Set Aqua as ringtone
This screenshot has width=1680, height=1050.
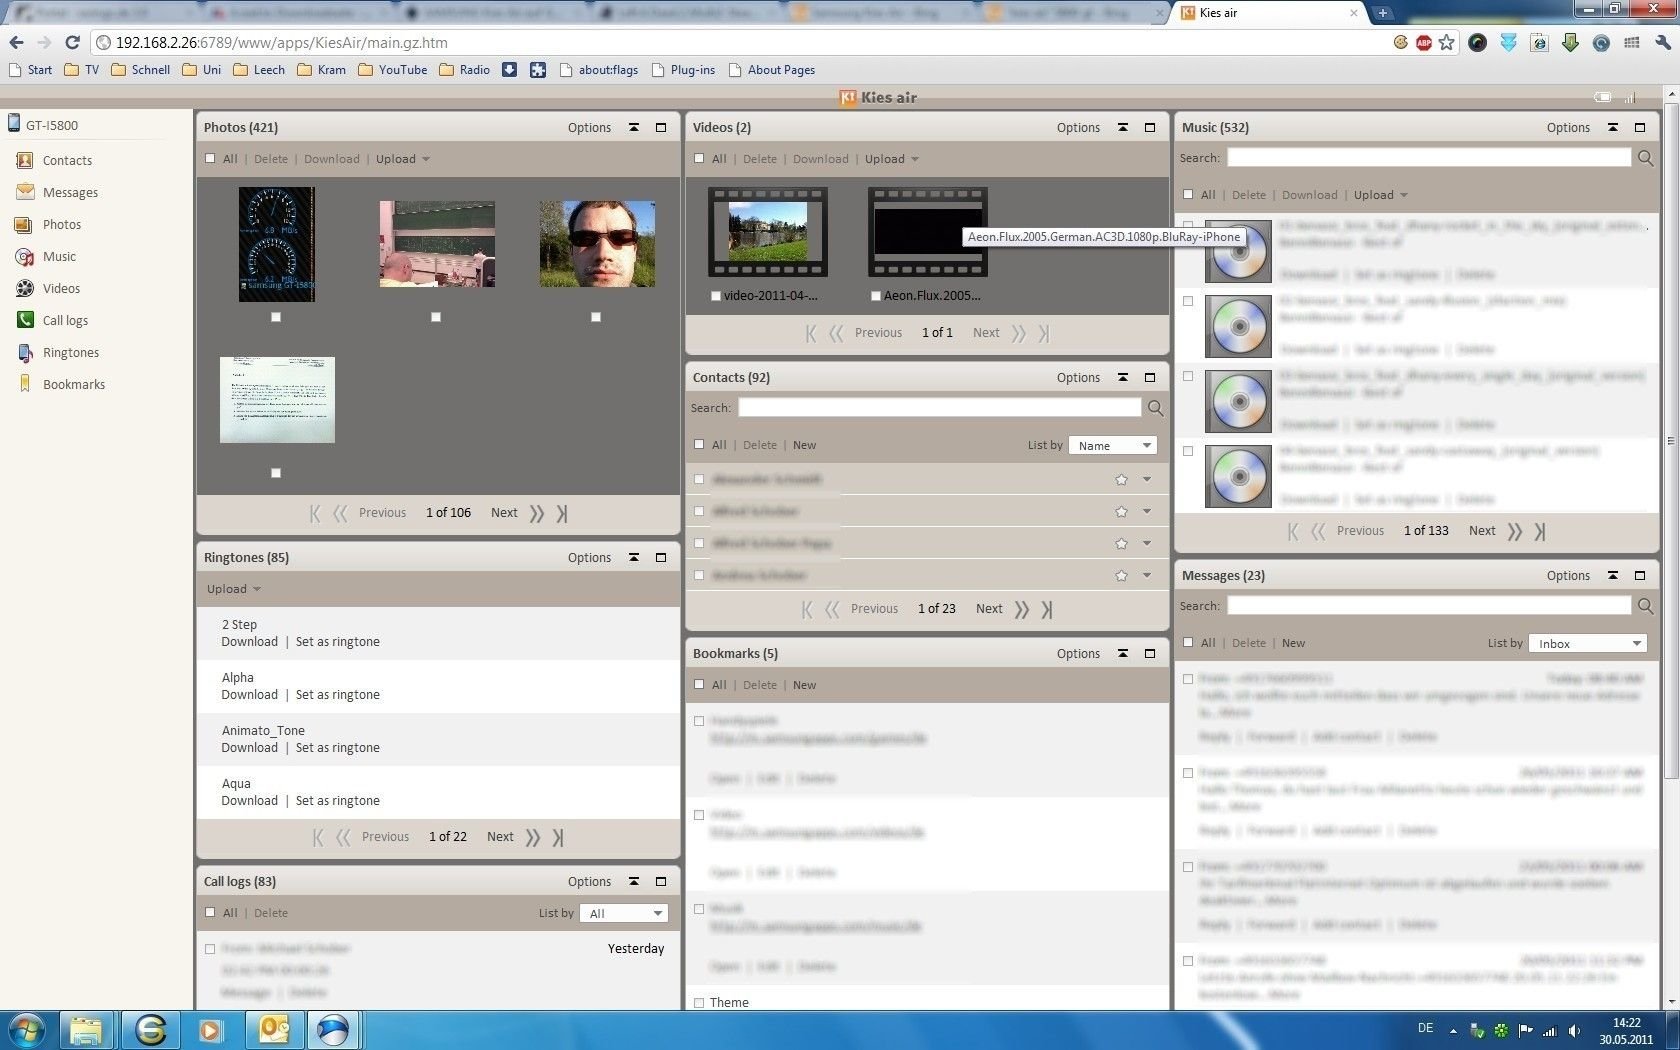point(337,801)
